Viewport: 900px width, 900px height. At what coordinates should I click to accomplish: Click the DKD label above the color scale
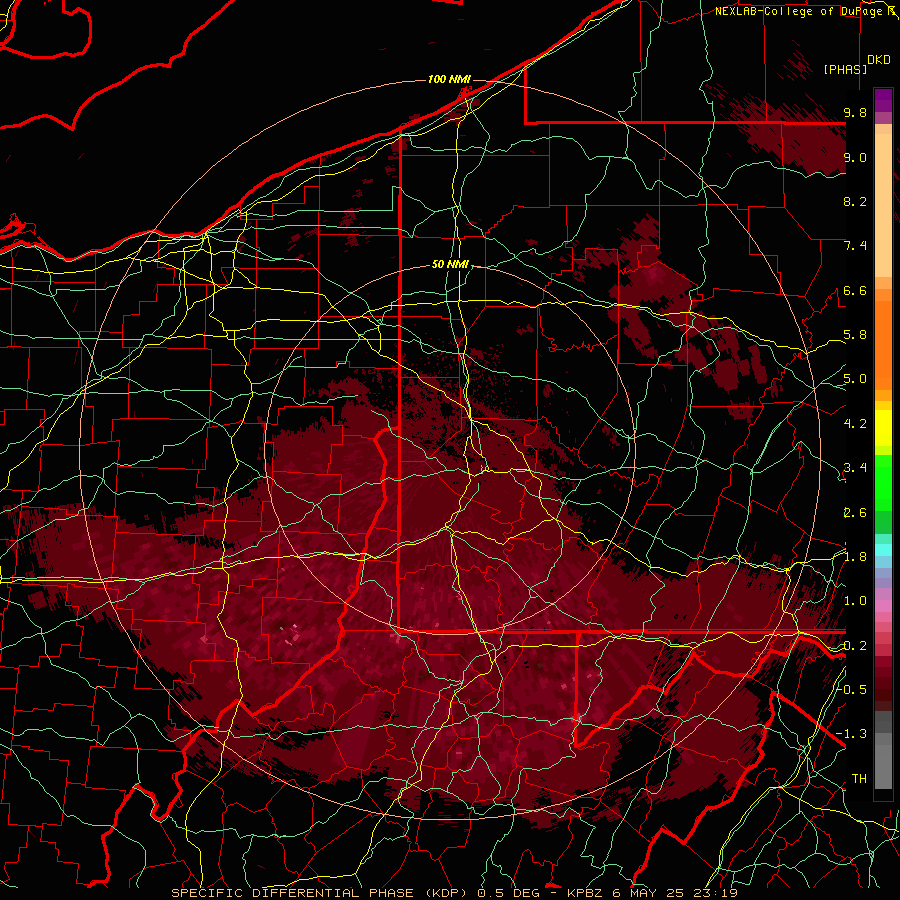879,60
